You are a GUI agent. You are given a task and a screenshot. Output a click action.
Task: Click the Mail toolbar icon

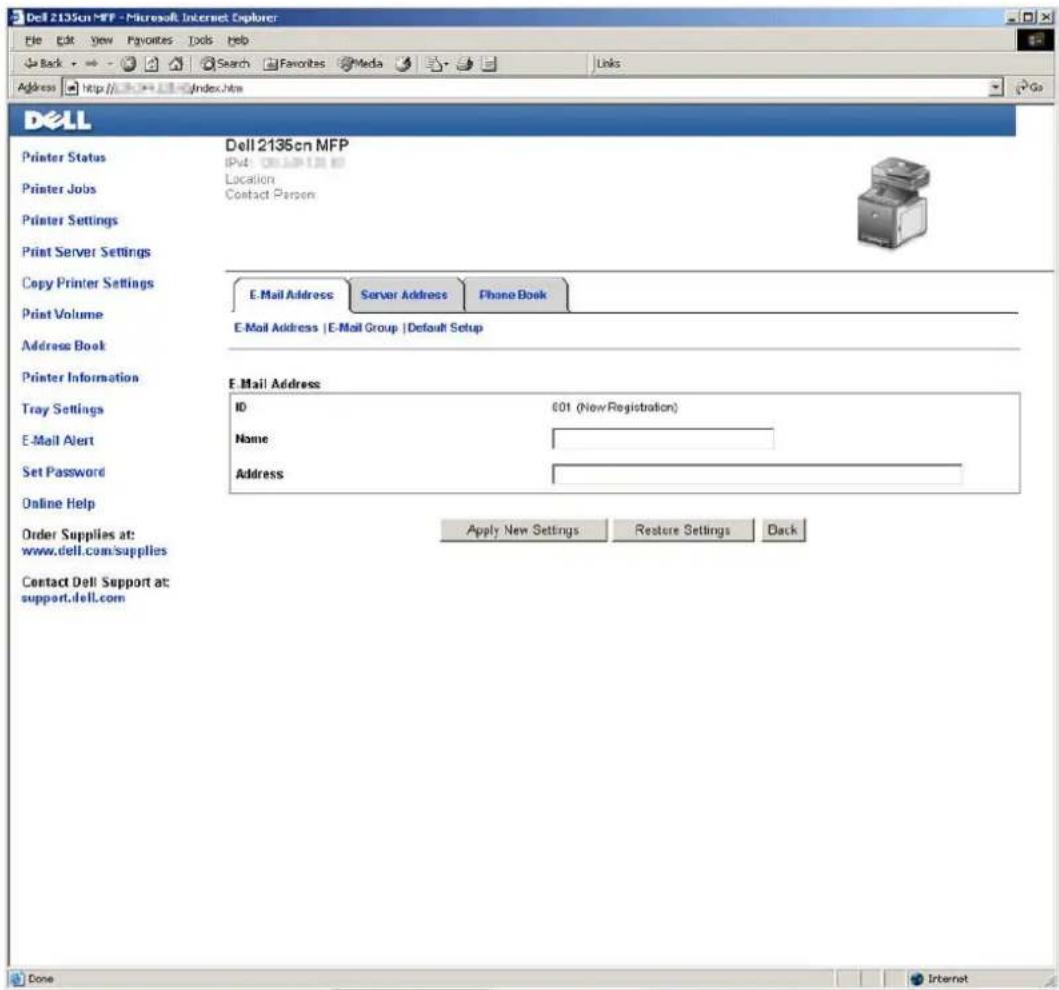(x=438, y=64)
